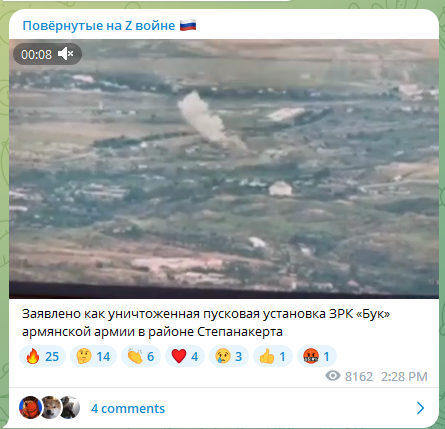Toggle the thinking face reaction with 14
Viewport: 445px width, 429px height.
coord(94,356)
